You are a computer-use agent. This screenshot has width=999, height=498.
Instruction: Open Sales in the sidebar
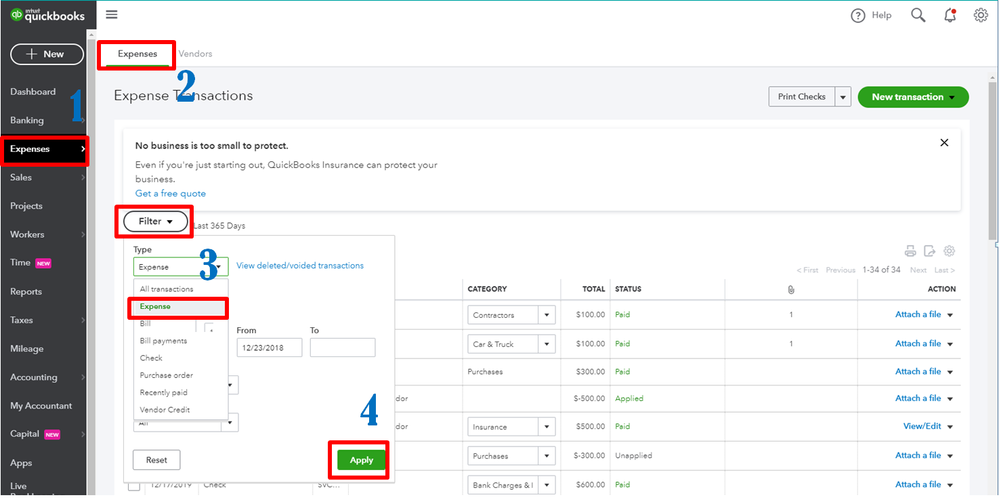(21, 178)
